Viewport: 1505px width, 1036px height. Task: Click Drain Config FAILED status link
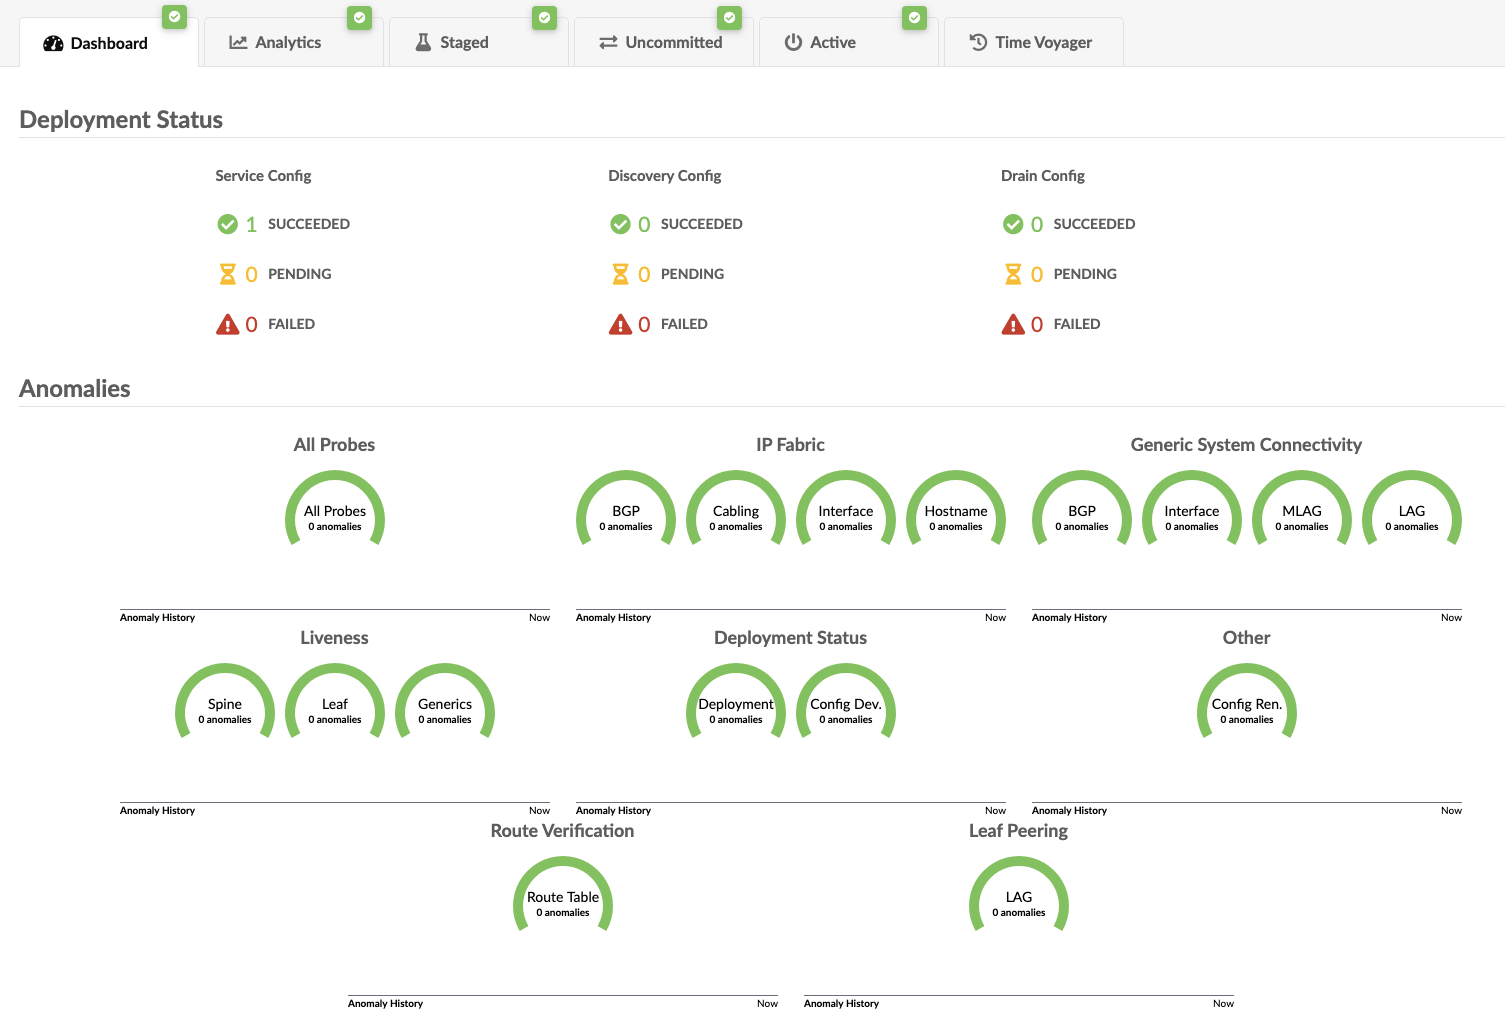[x=1076, y=324]
